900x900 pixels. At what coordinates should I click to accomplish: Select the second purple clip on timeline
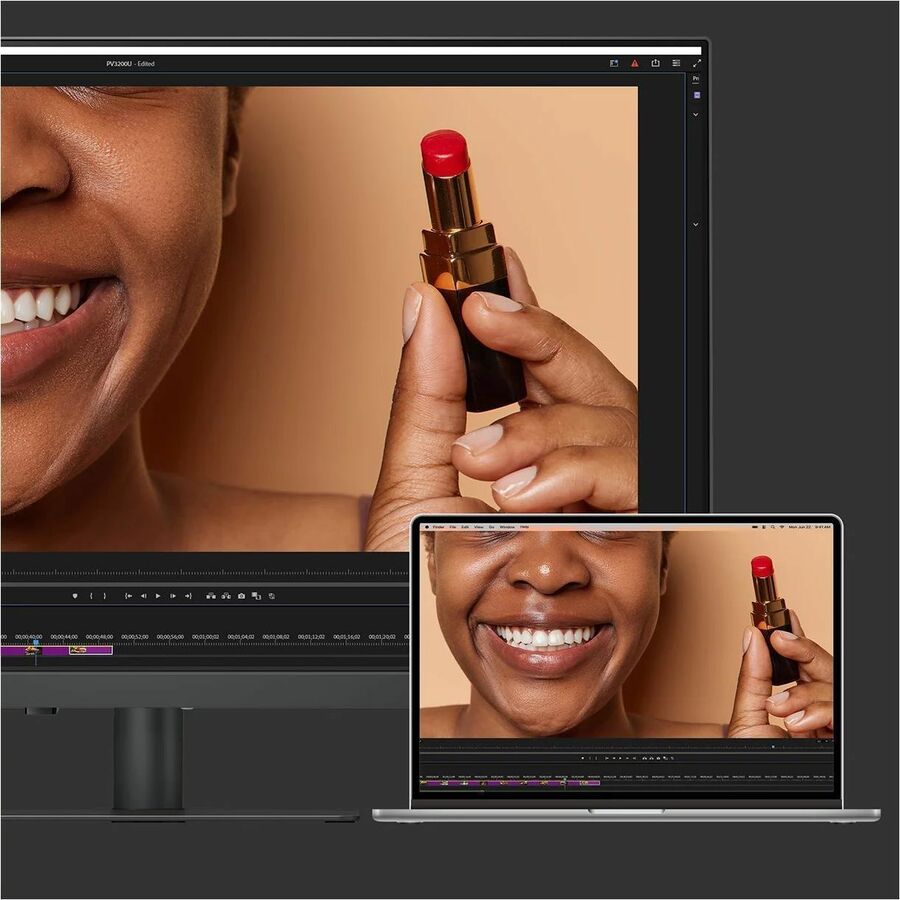coord(91,650)
